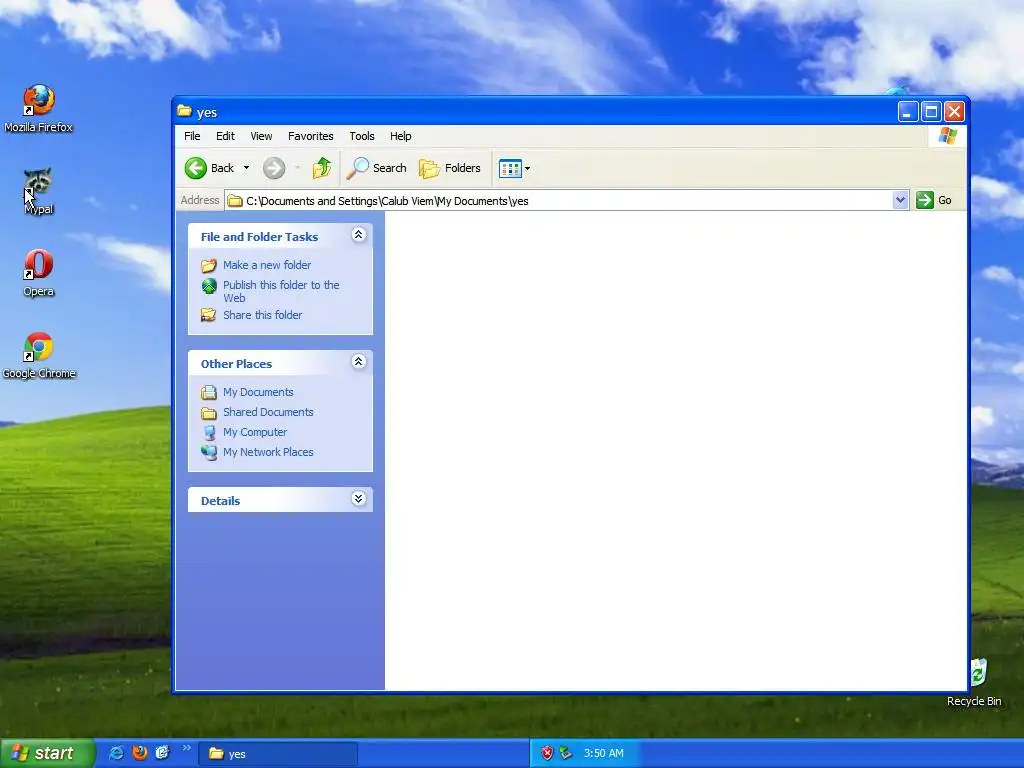Toggle the Folders pane
Screen dimensions: 1024x768
[x=449, y=168]
